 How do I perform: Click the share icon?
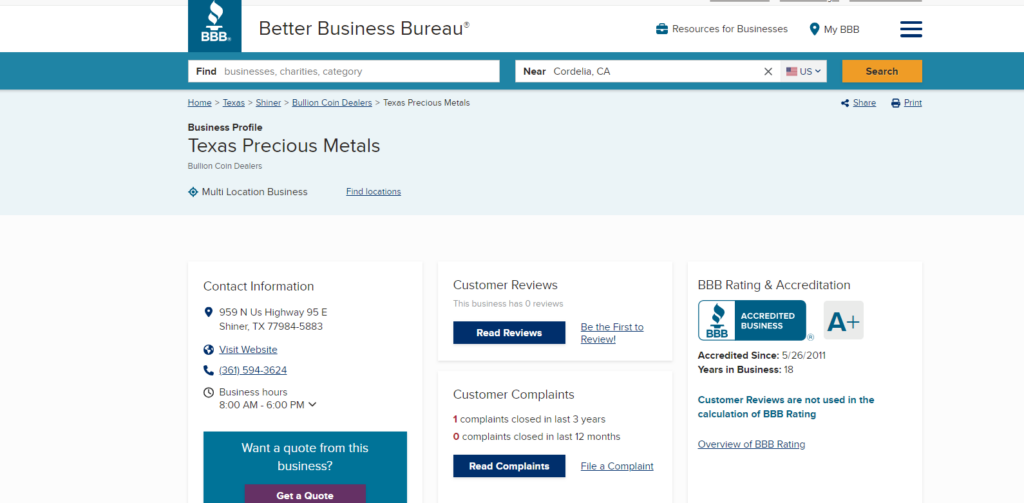coord(845,103)
